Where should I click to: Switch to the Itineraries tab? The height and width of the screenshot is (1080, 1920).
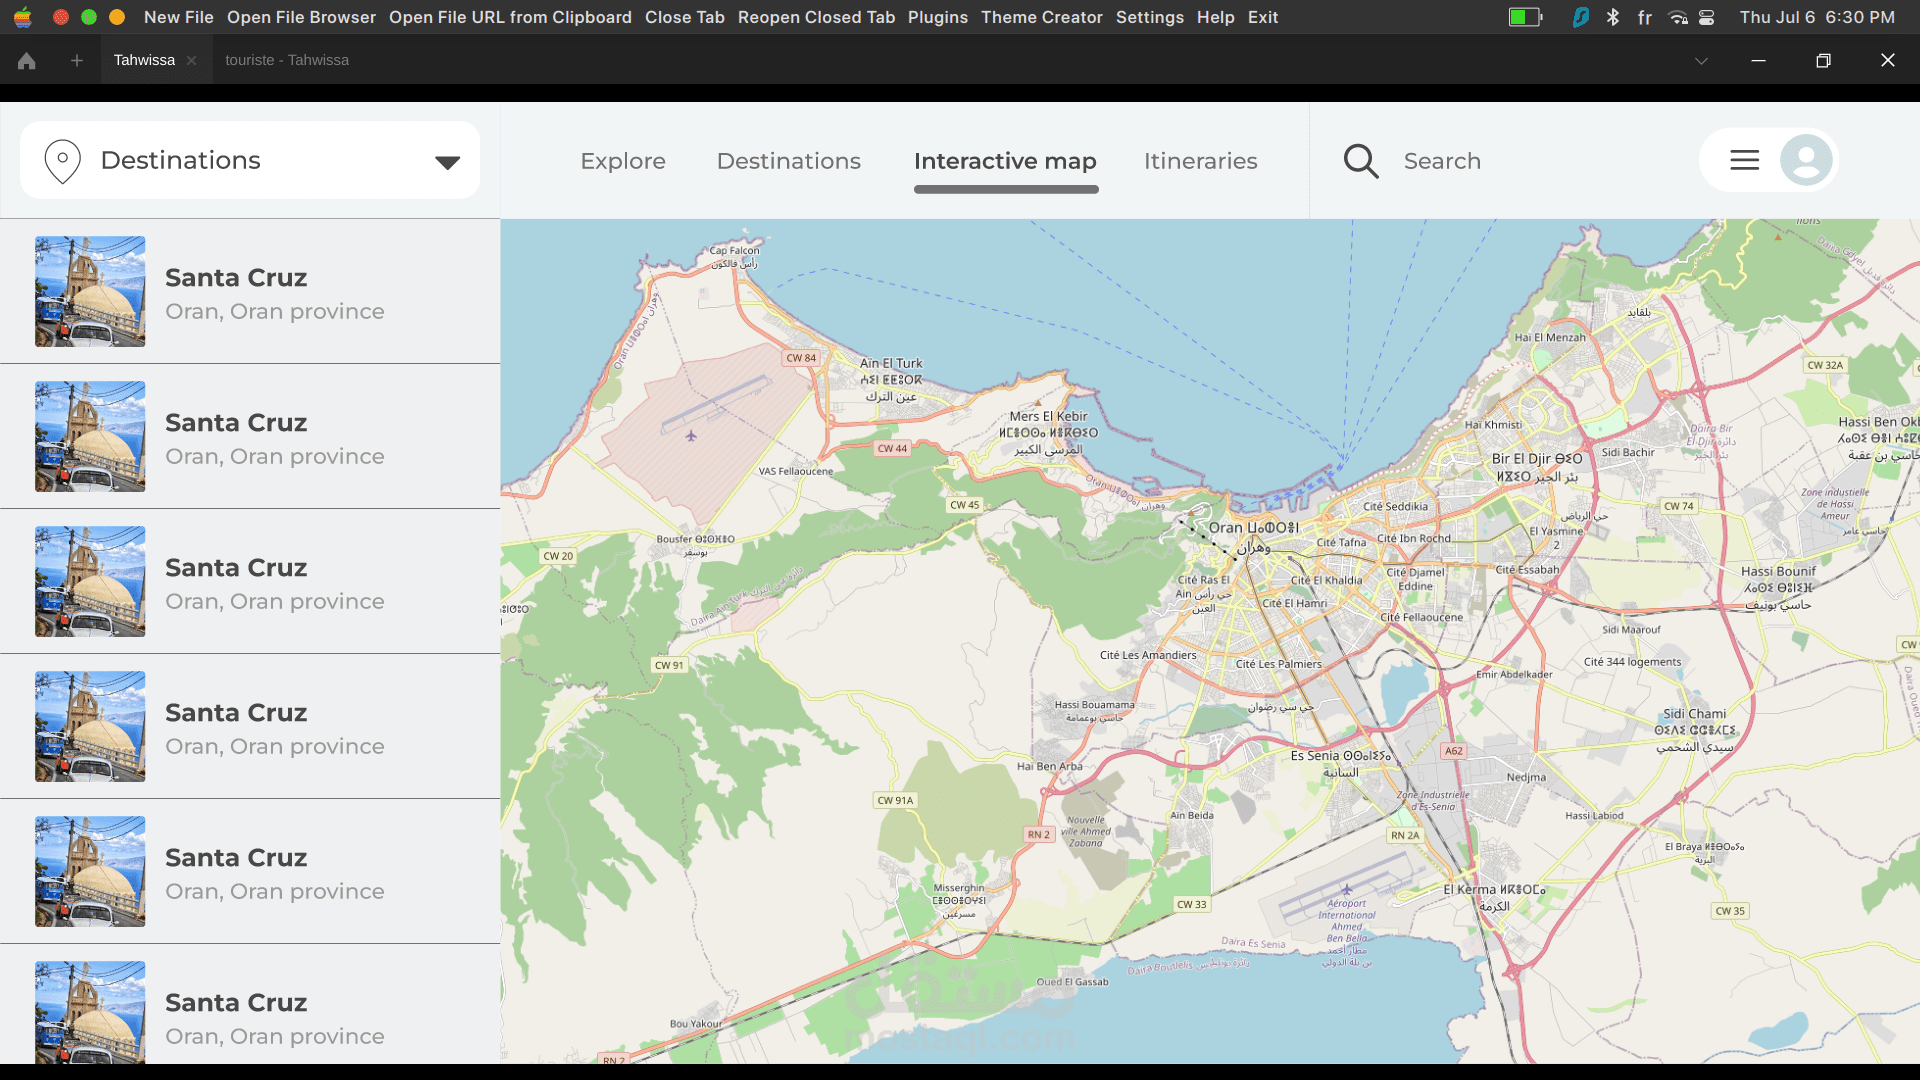(x=1200, y=161)
